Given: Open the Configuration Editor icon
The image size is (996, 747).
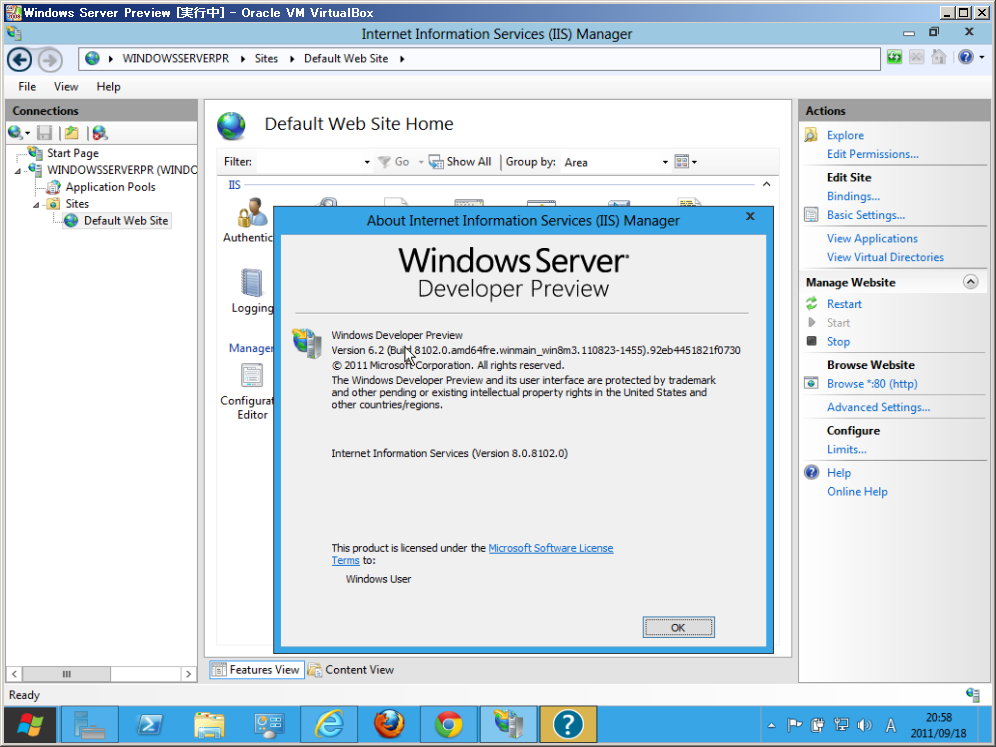Looking at the screenshot, I should 251,378.
